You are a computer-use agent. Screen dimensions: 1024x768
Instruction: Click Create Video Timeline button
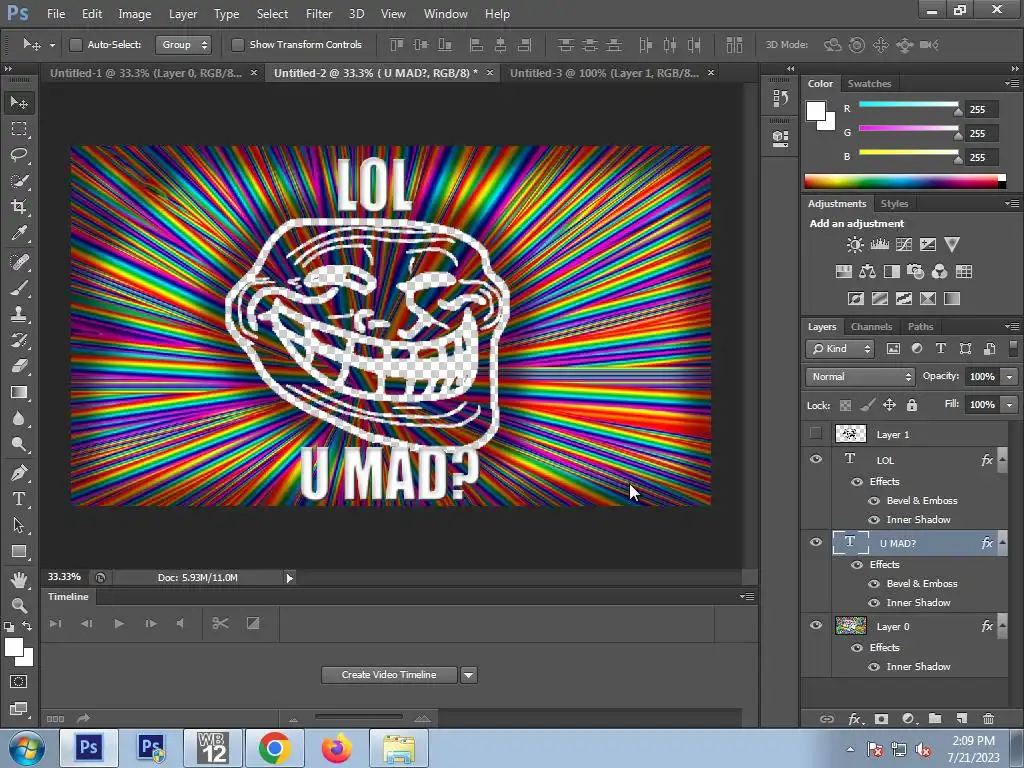pos(389,675)
